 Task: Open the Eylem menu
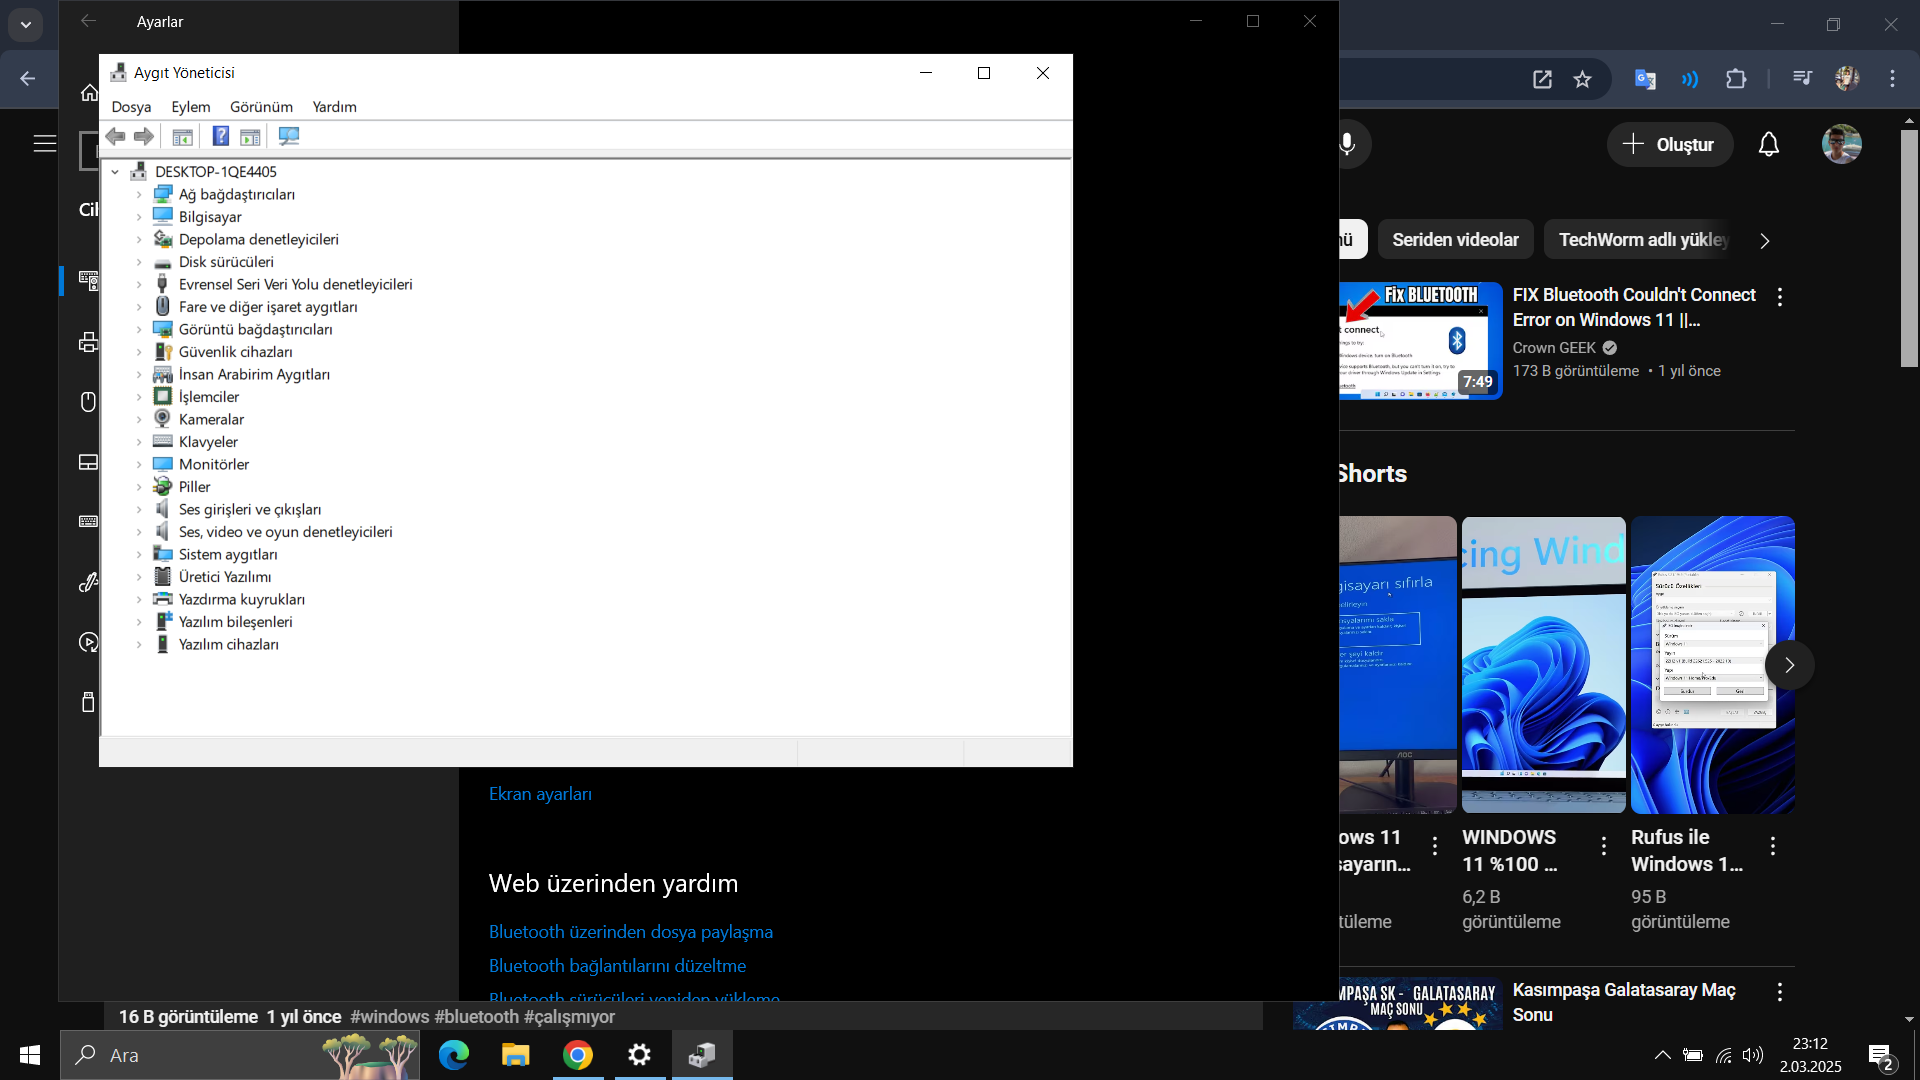pos(190,107)
